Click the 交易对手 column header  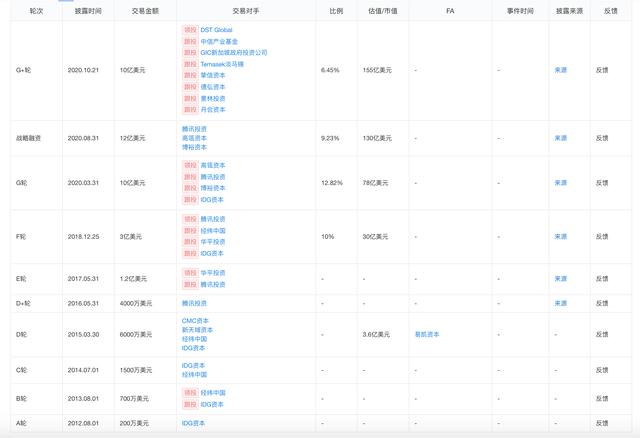(246, 11)
